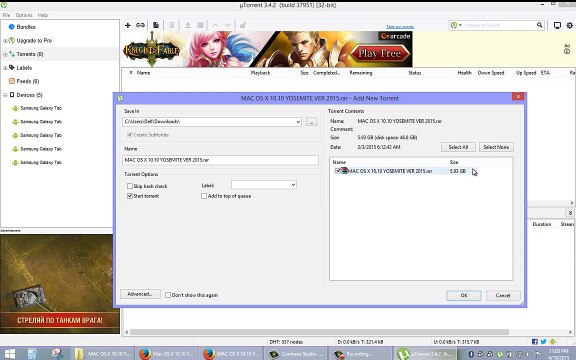Screen dimensions: 576x360
Task: Click Add Torrent from URL link icon
Action: pyautogui.click(x=140, y=25)
